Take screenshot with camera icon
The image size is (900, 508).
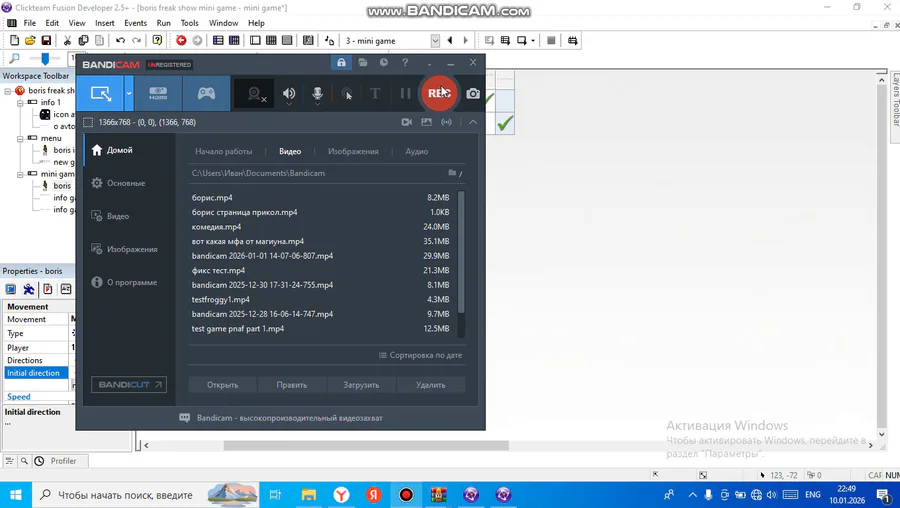[473, 94]
